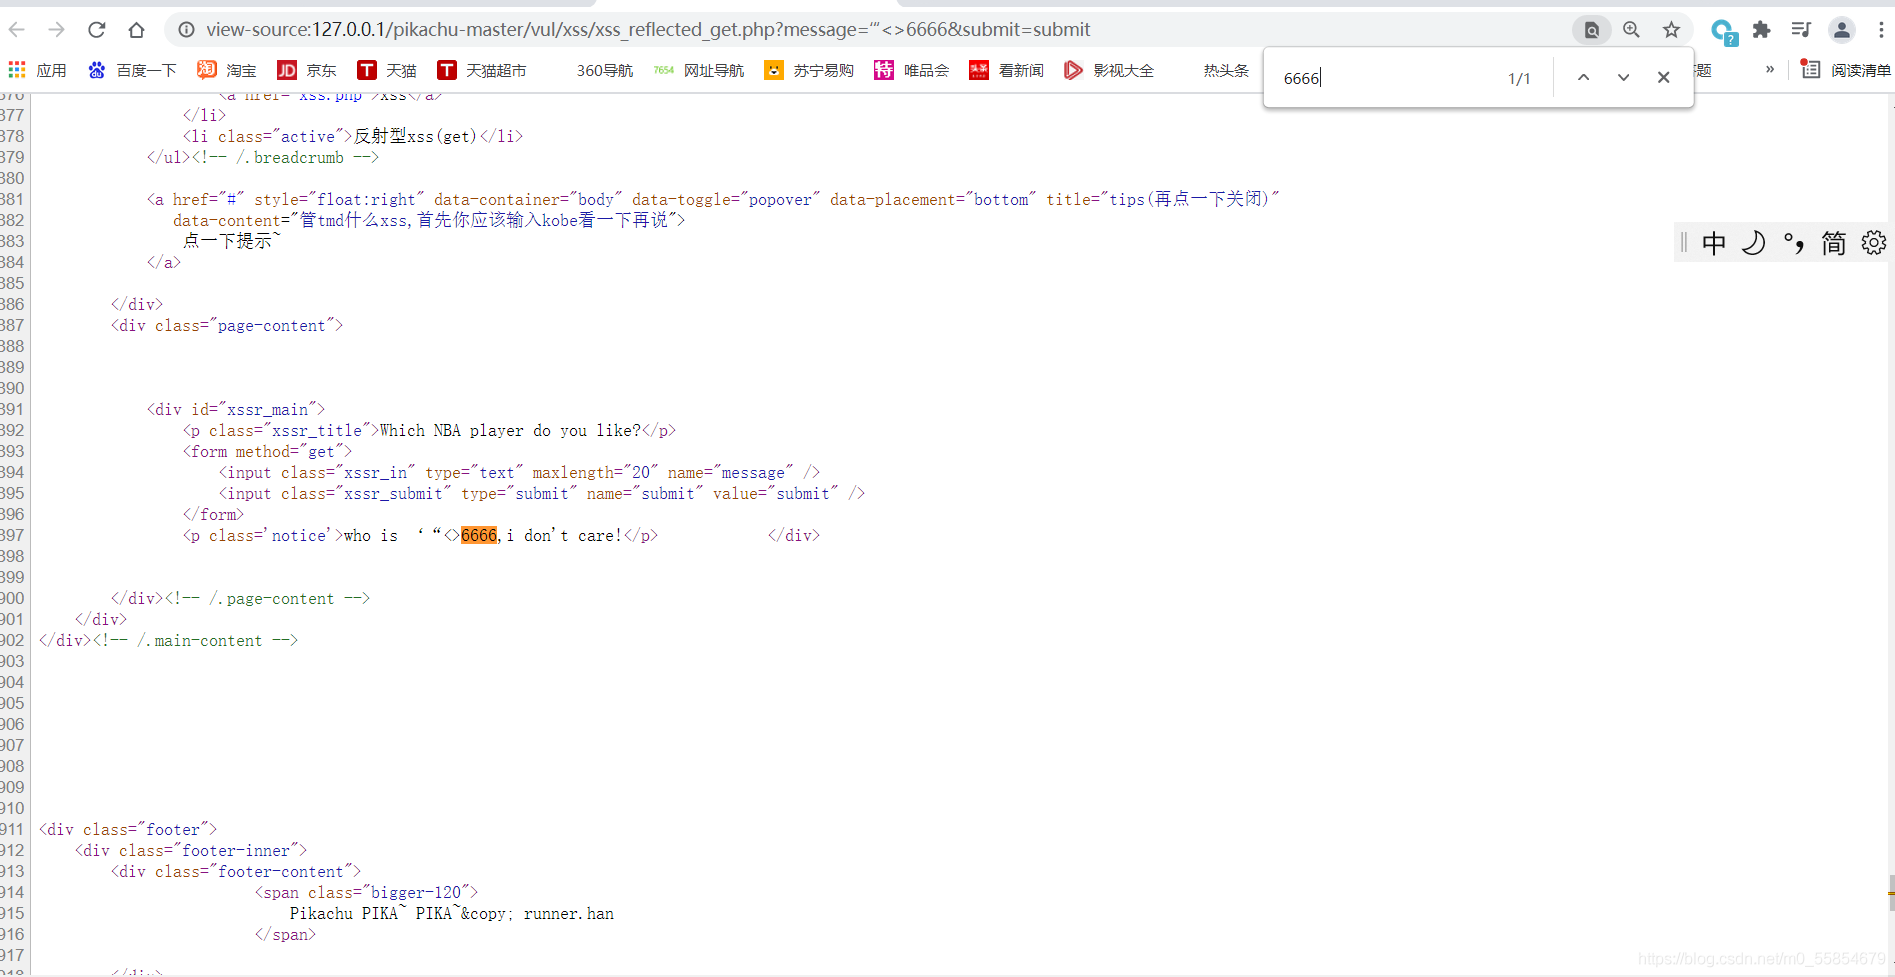The height and width of the screenshot is (977, 1895).
Task: Open the 影视大全 bookmark
Action: click(x=1109, y=70)
